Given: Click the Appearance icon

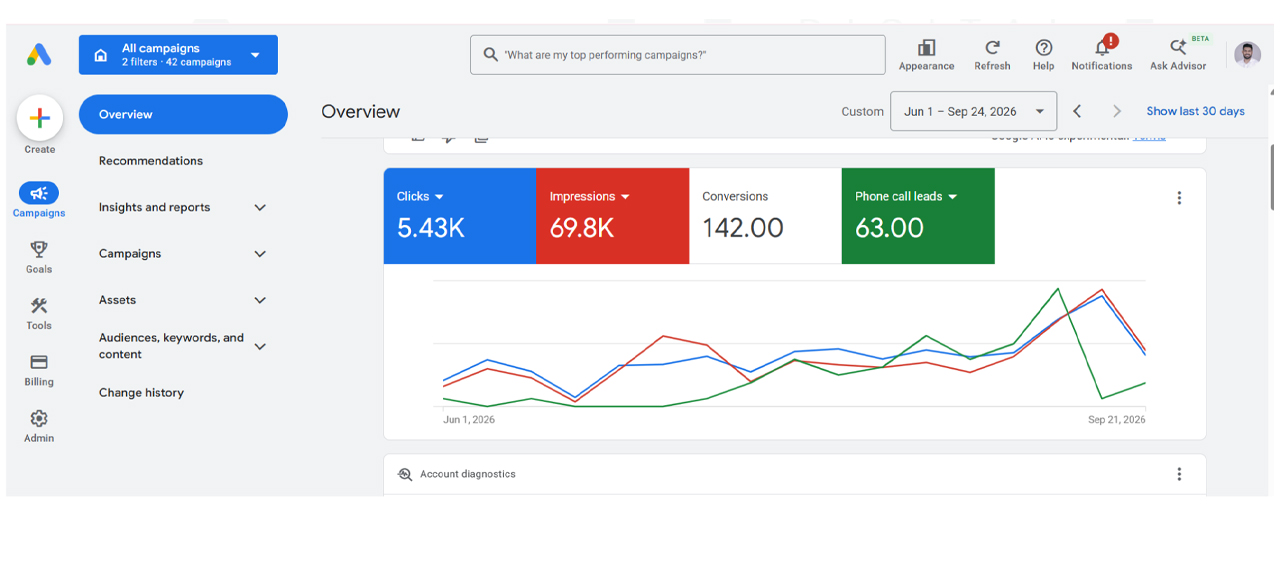Looking at the screenshot, I should 926,47.
